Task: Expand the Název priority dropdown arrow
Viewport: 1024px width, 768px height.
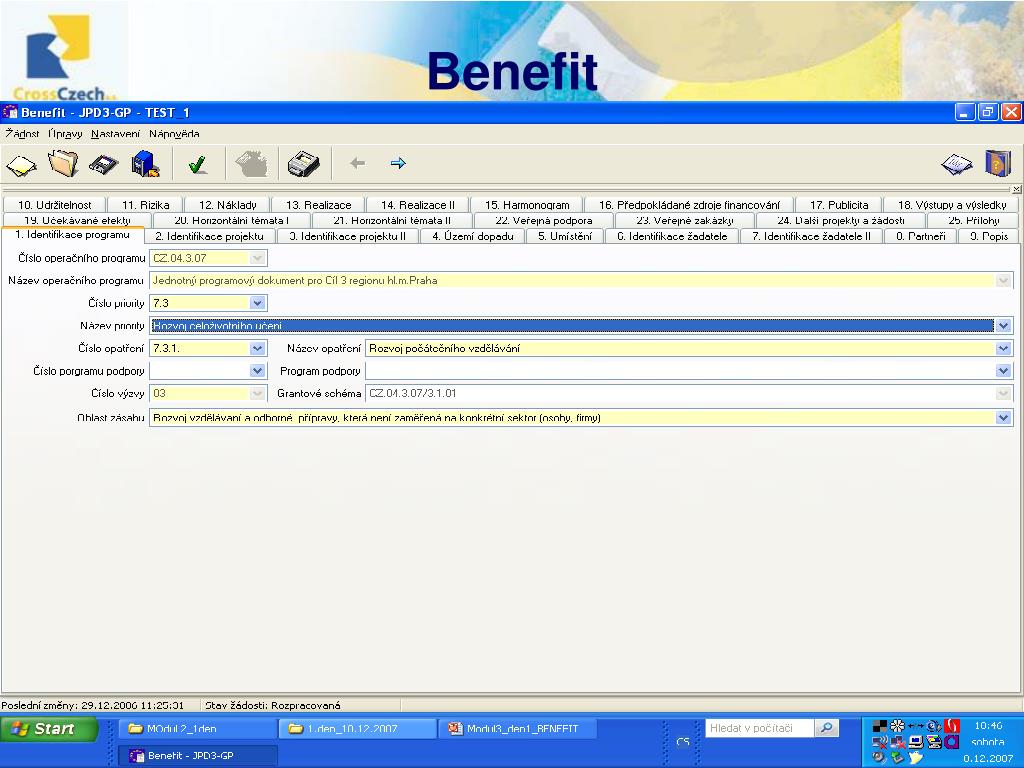Action: pos(1004,325)
